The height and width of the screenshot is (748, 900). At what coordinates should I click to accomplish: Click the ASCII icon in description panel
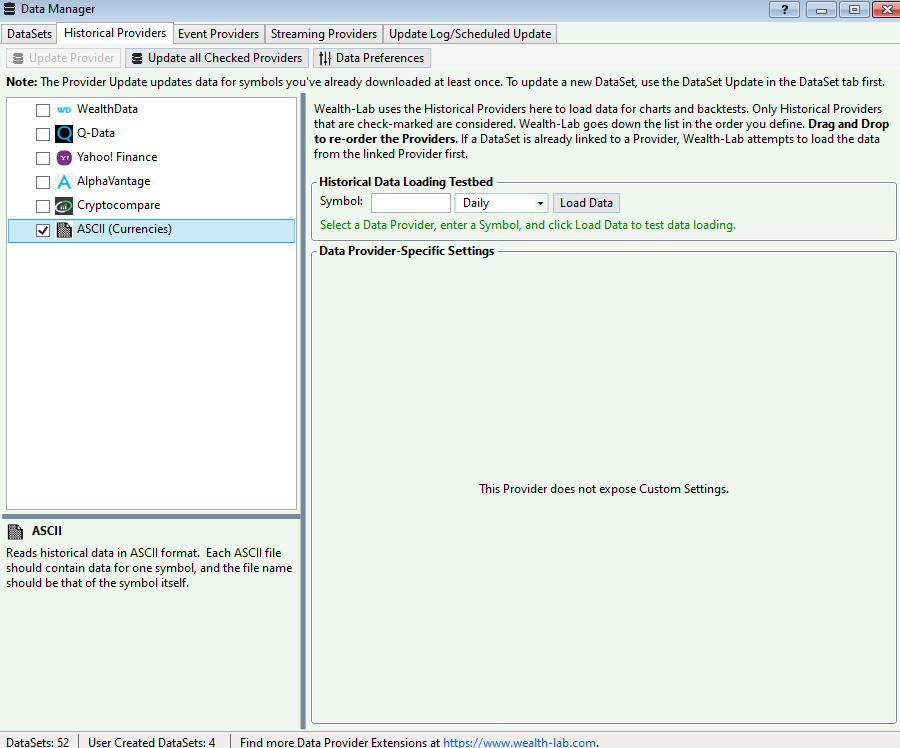15,532
